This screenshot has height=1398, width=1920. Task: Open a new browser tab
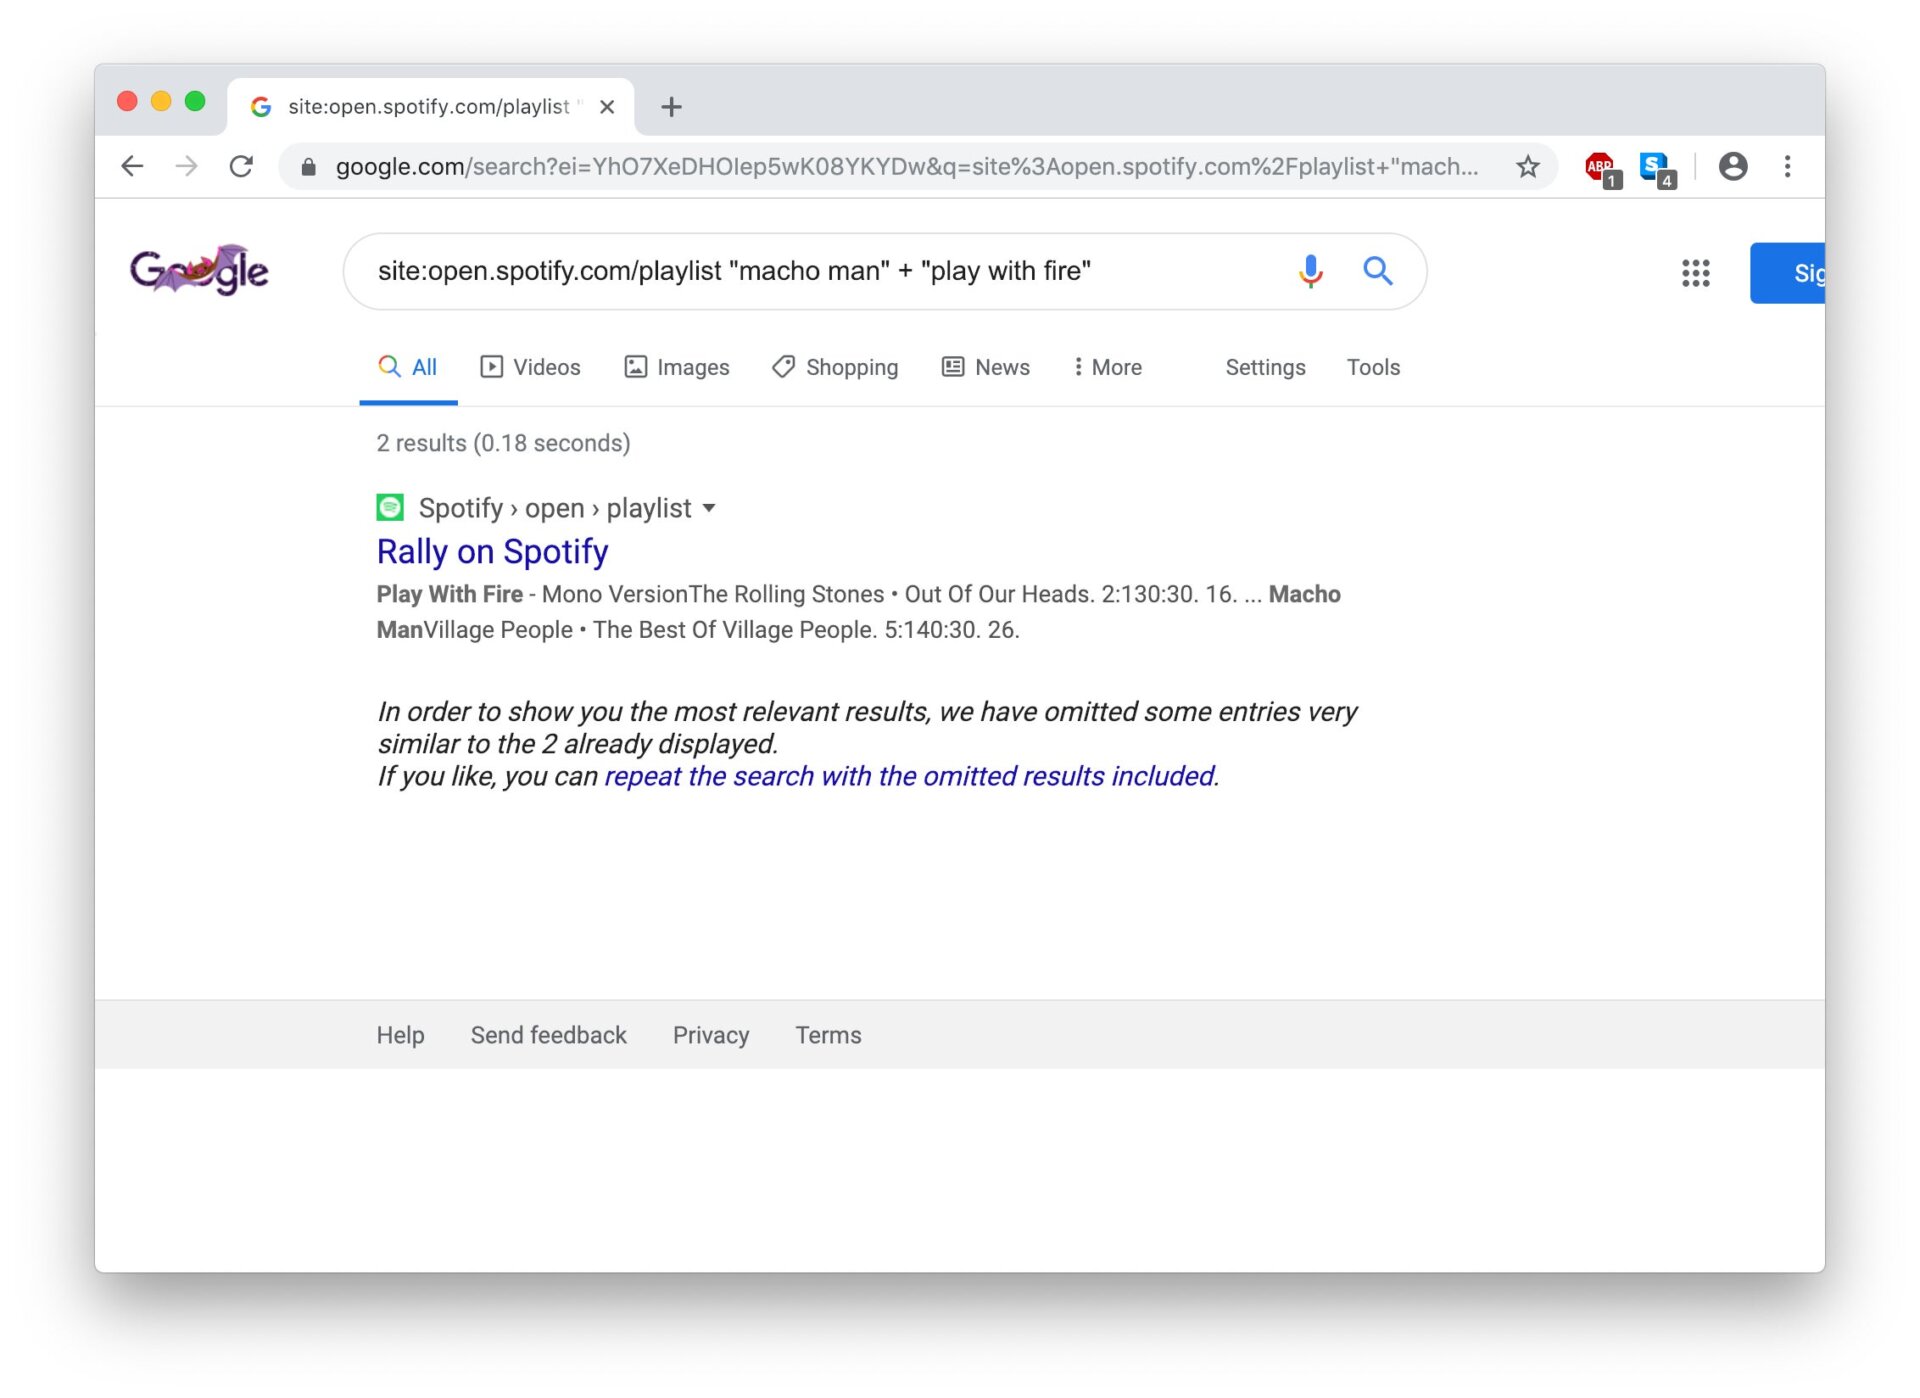click(671, 107)
